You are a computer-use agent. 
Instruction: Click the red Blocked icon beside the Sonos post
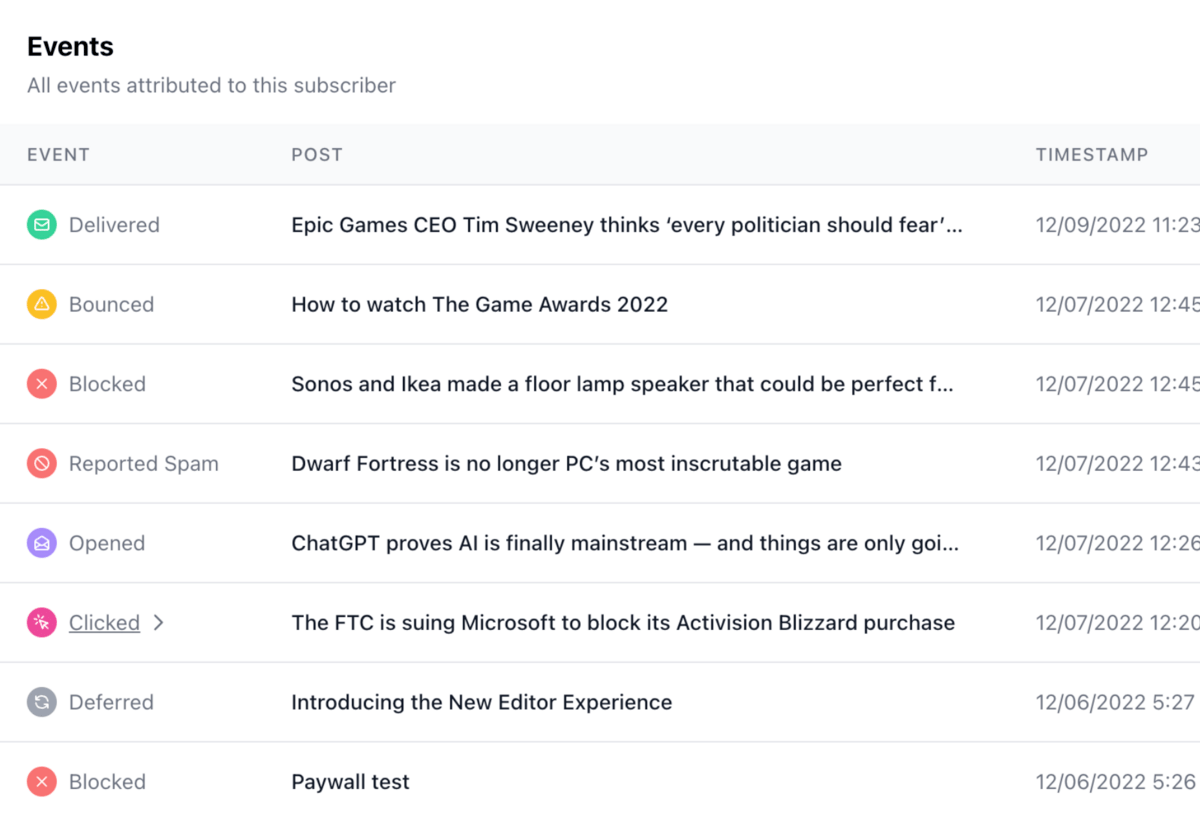tap(41, 384)
